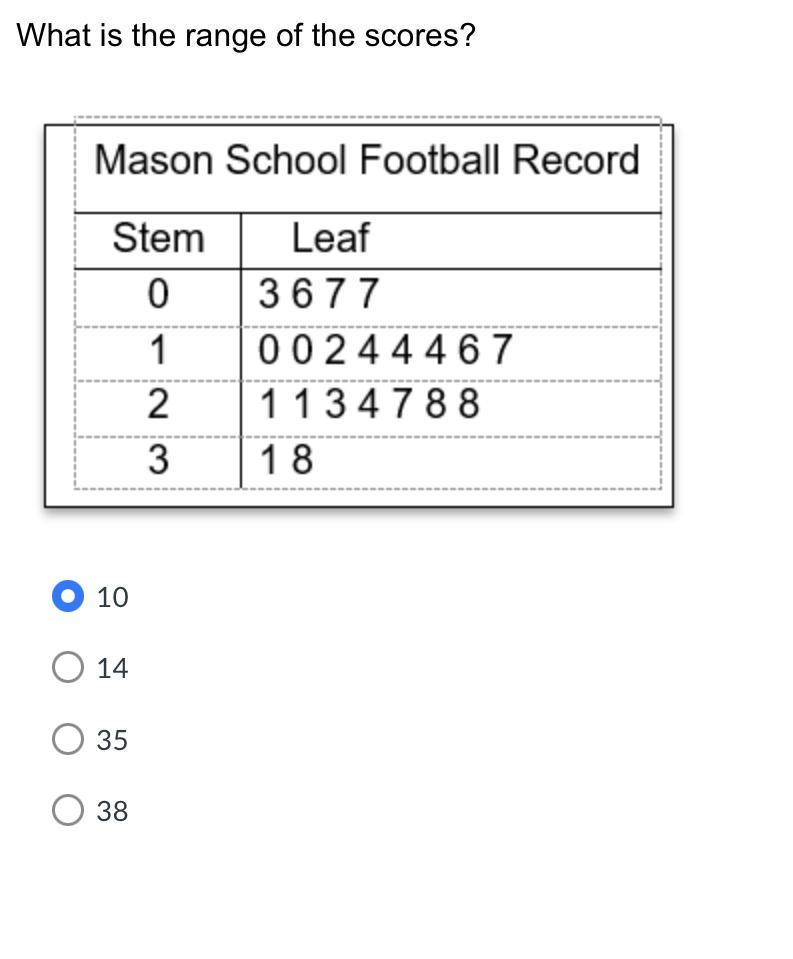
Task: Click the Stem column header
Action: 158,239
